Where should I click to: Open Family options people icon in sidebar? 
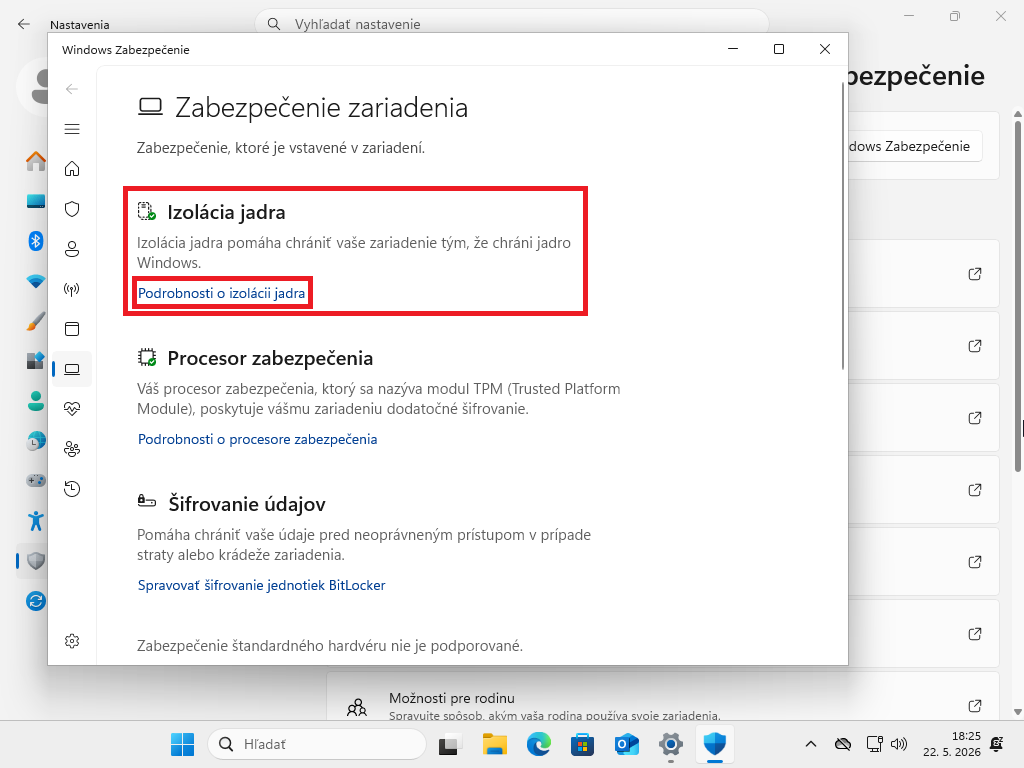tap(72, 449)
